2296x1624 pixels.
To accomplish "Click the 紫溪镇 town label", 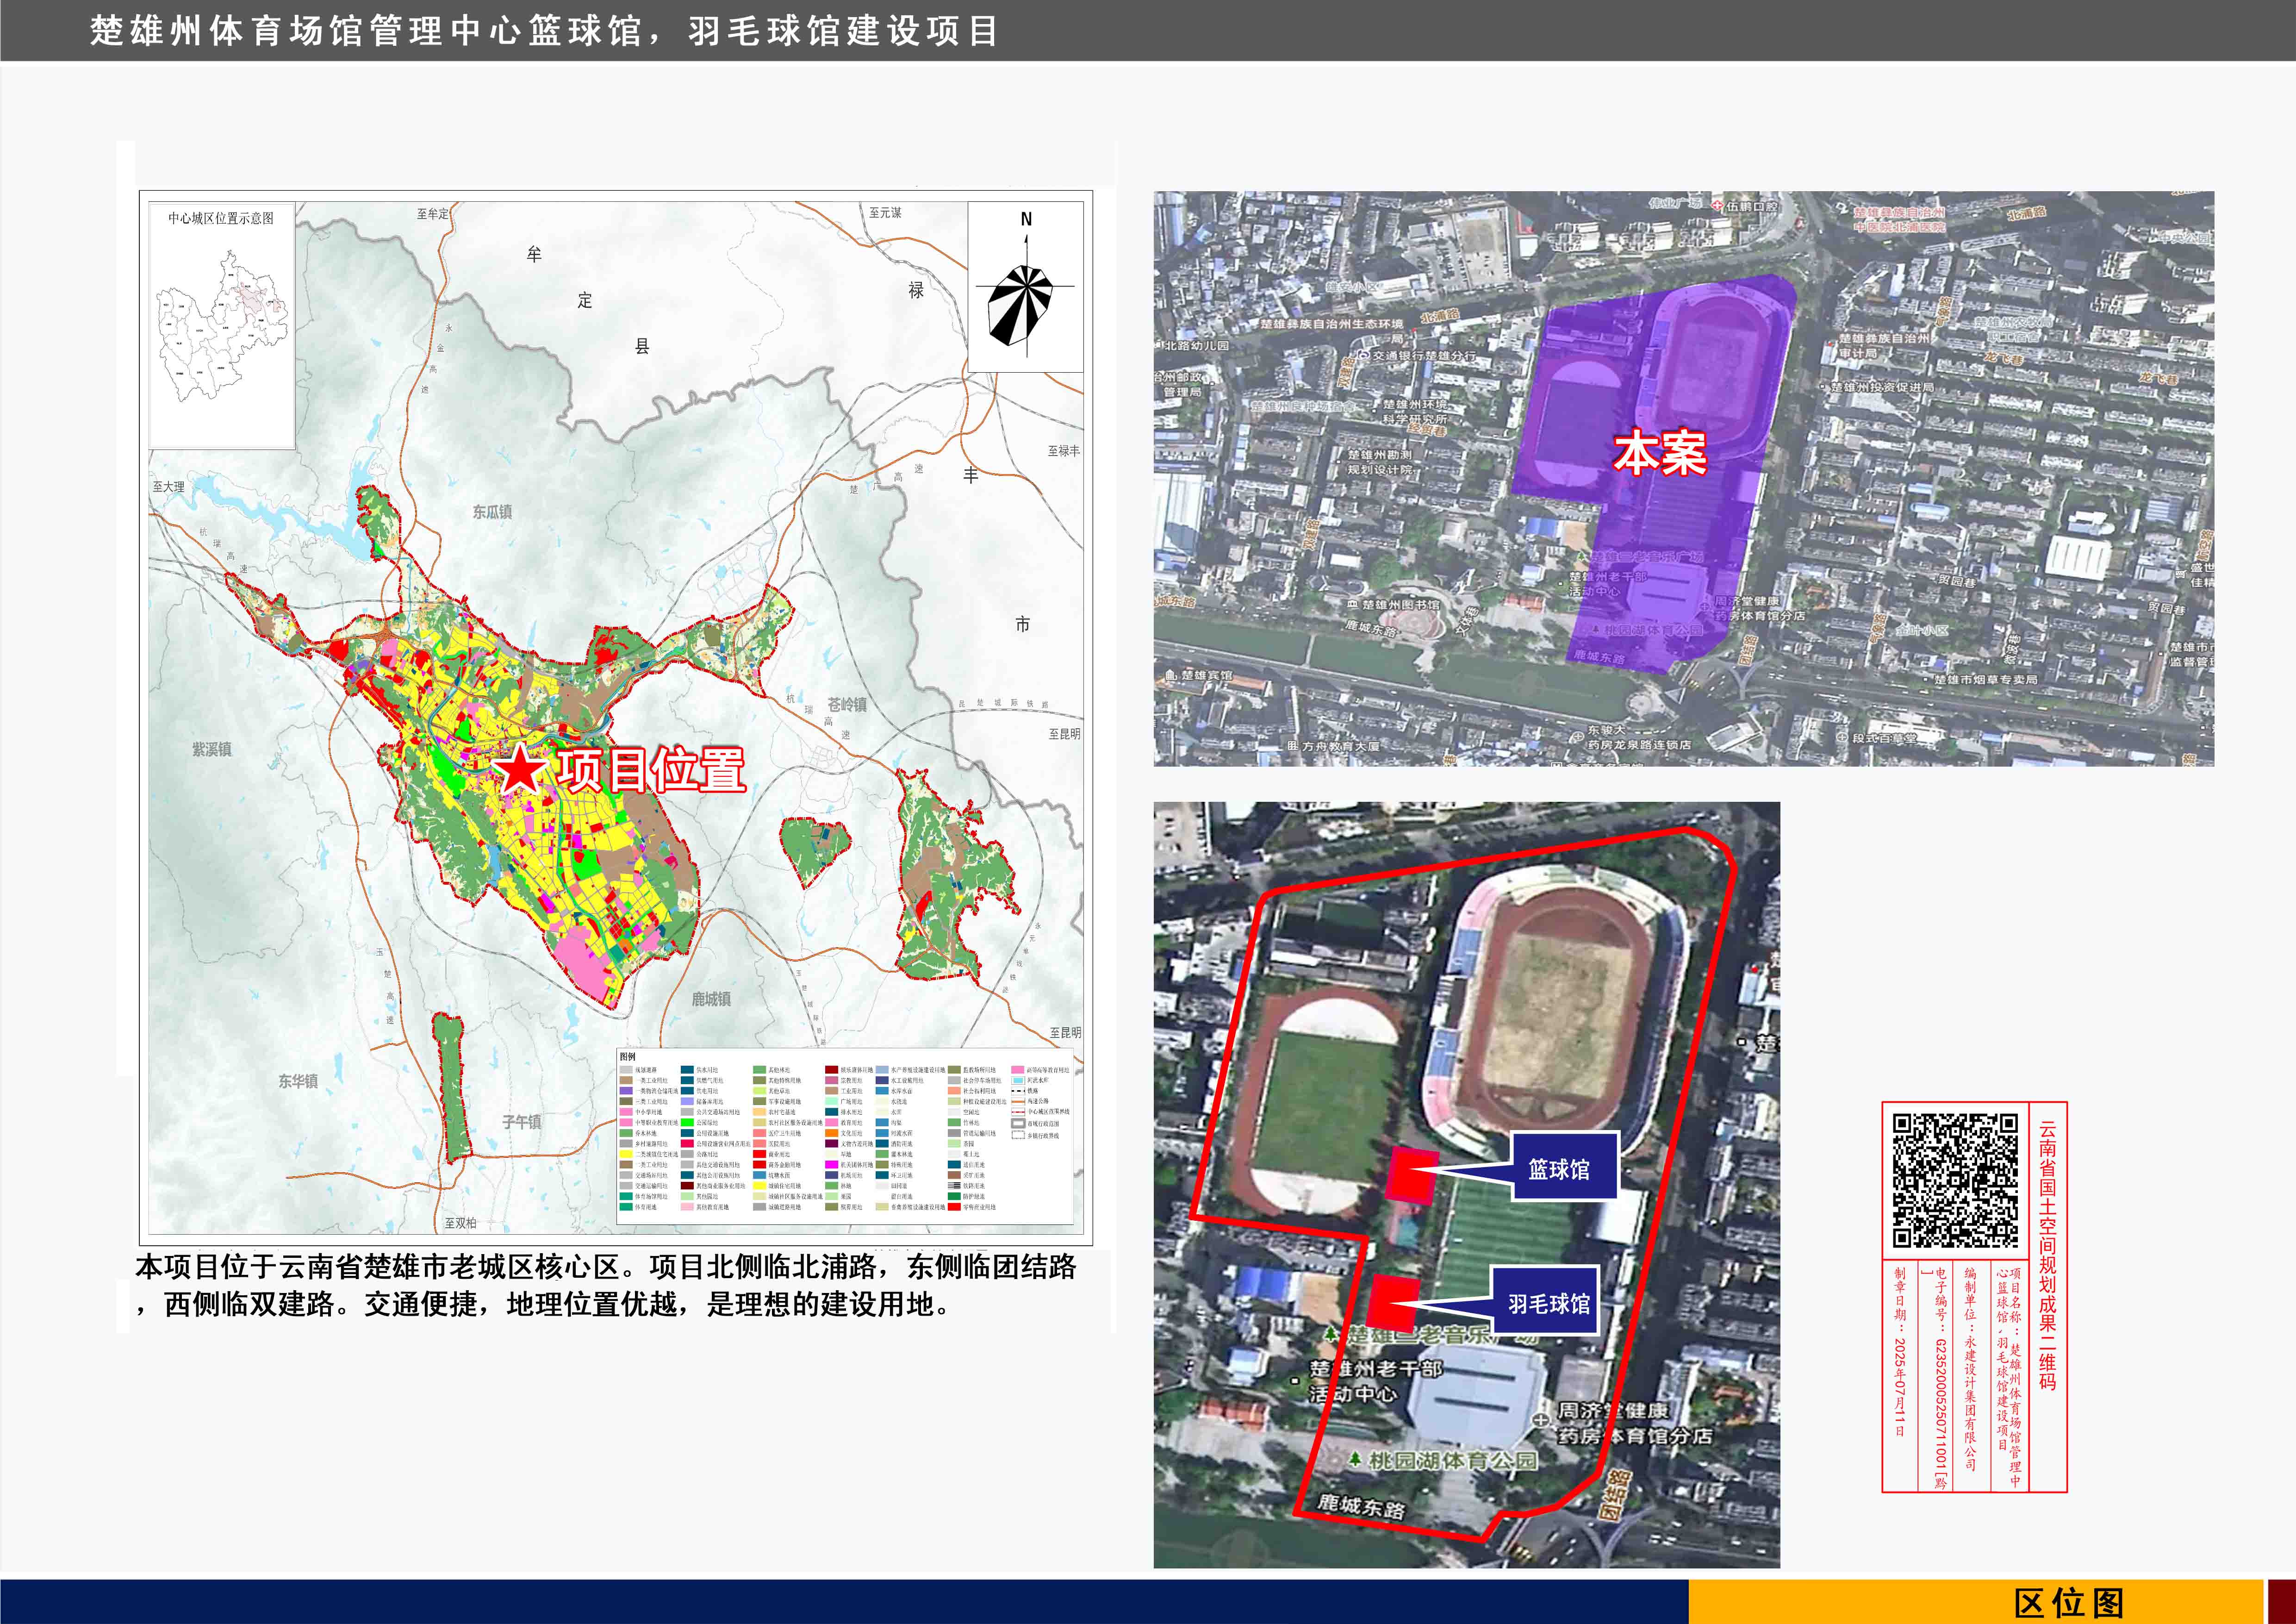I will point(212,749).
